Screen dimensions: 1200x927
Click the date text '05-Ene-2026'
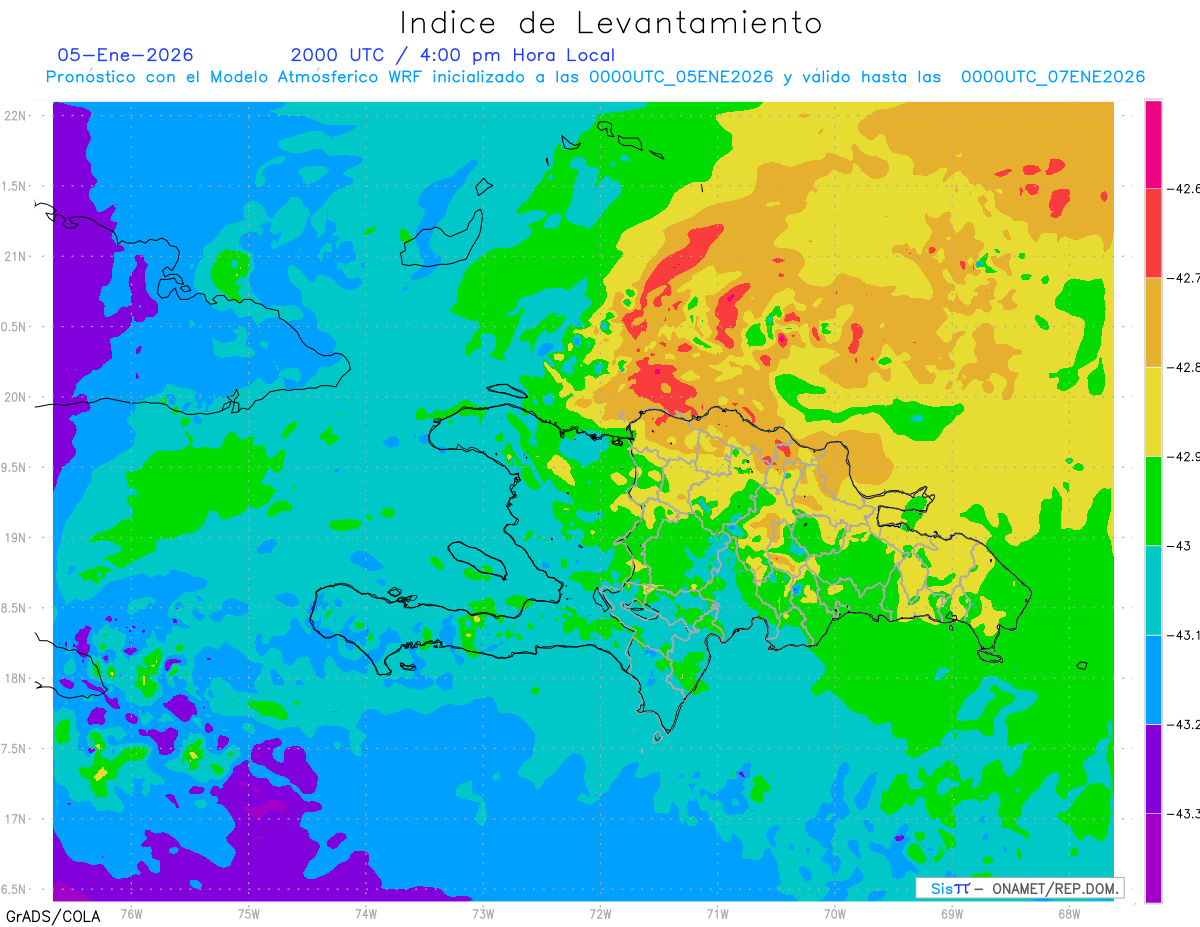coord(125,55)
